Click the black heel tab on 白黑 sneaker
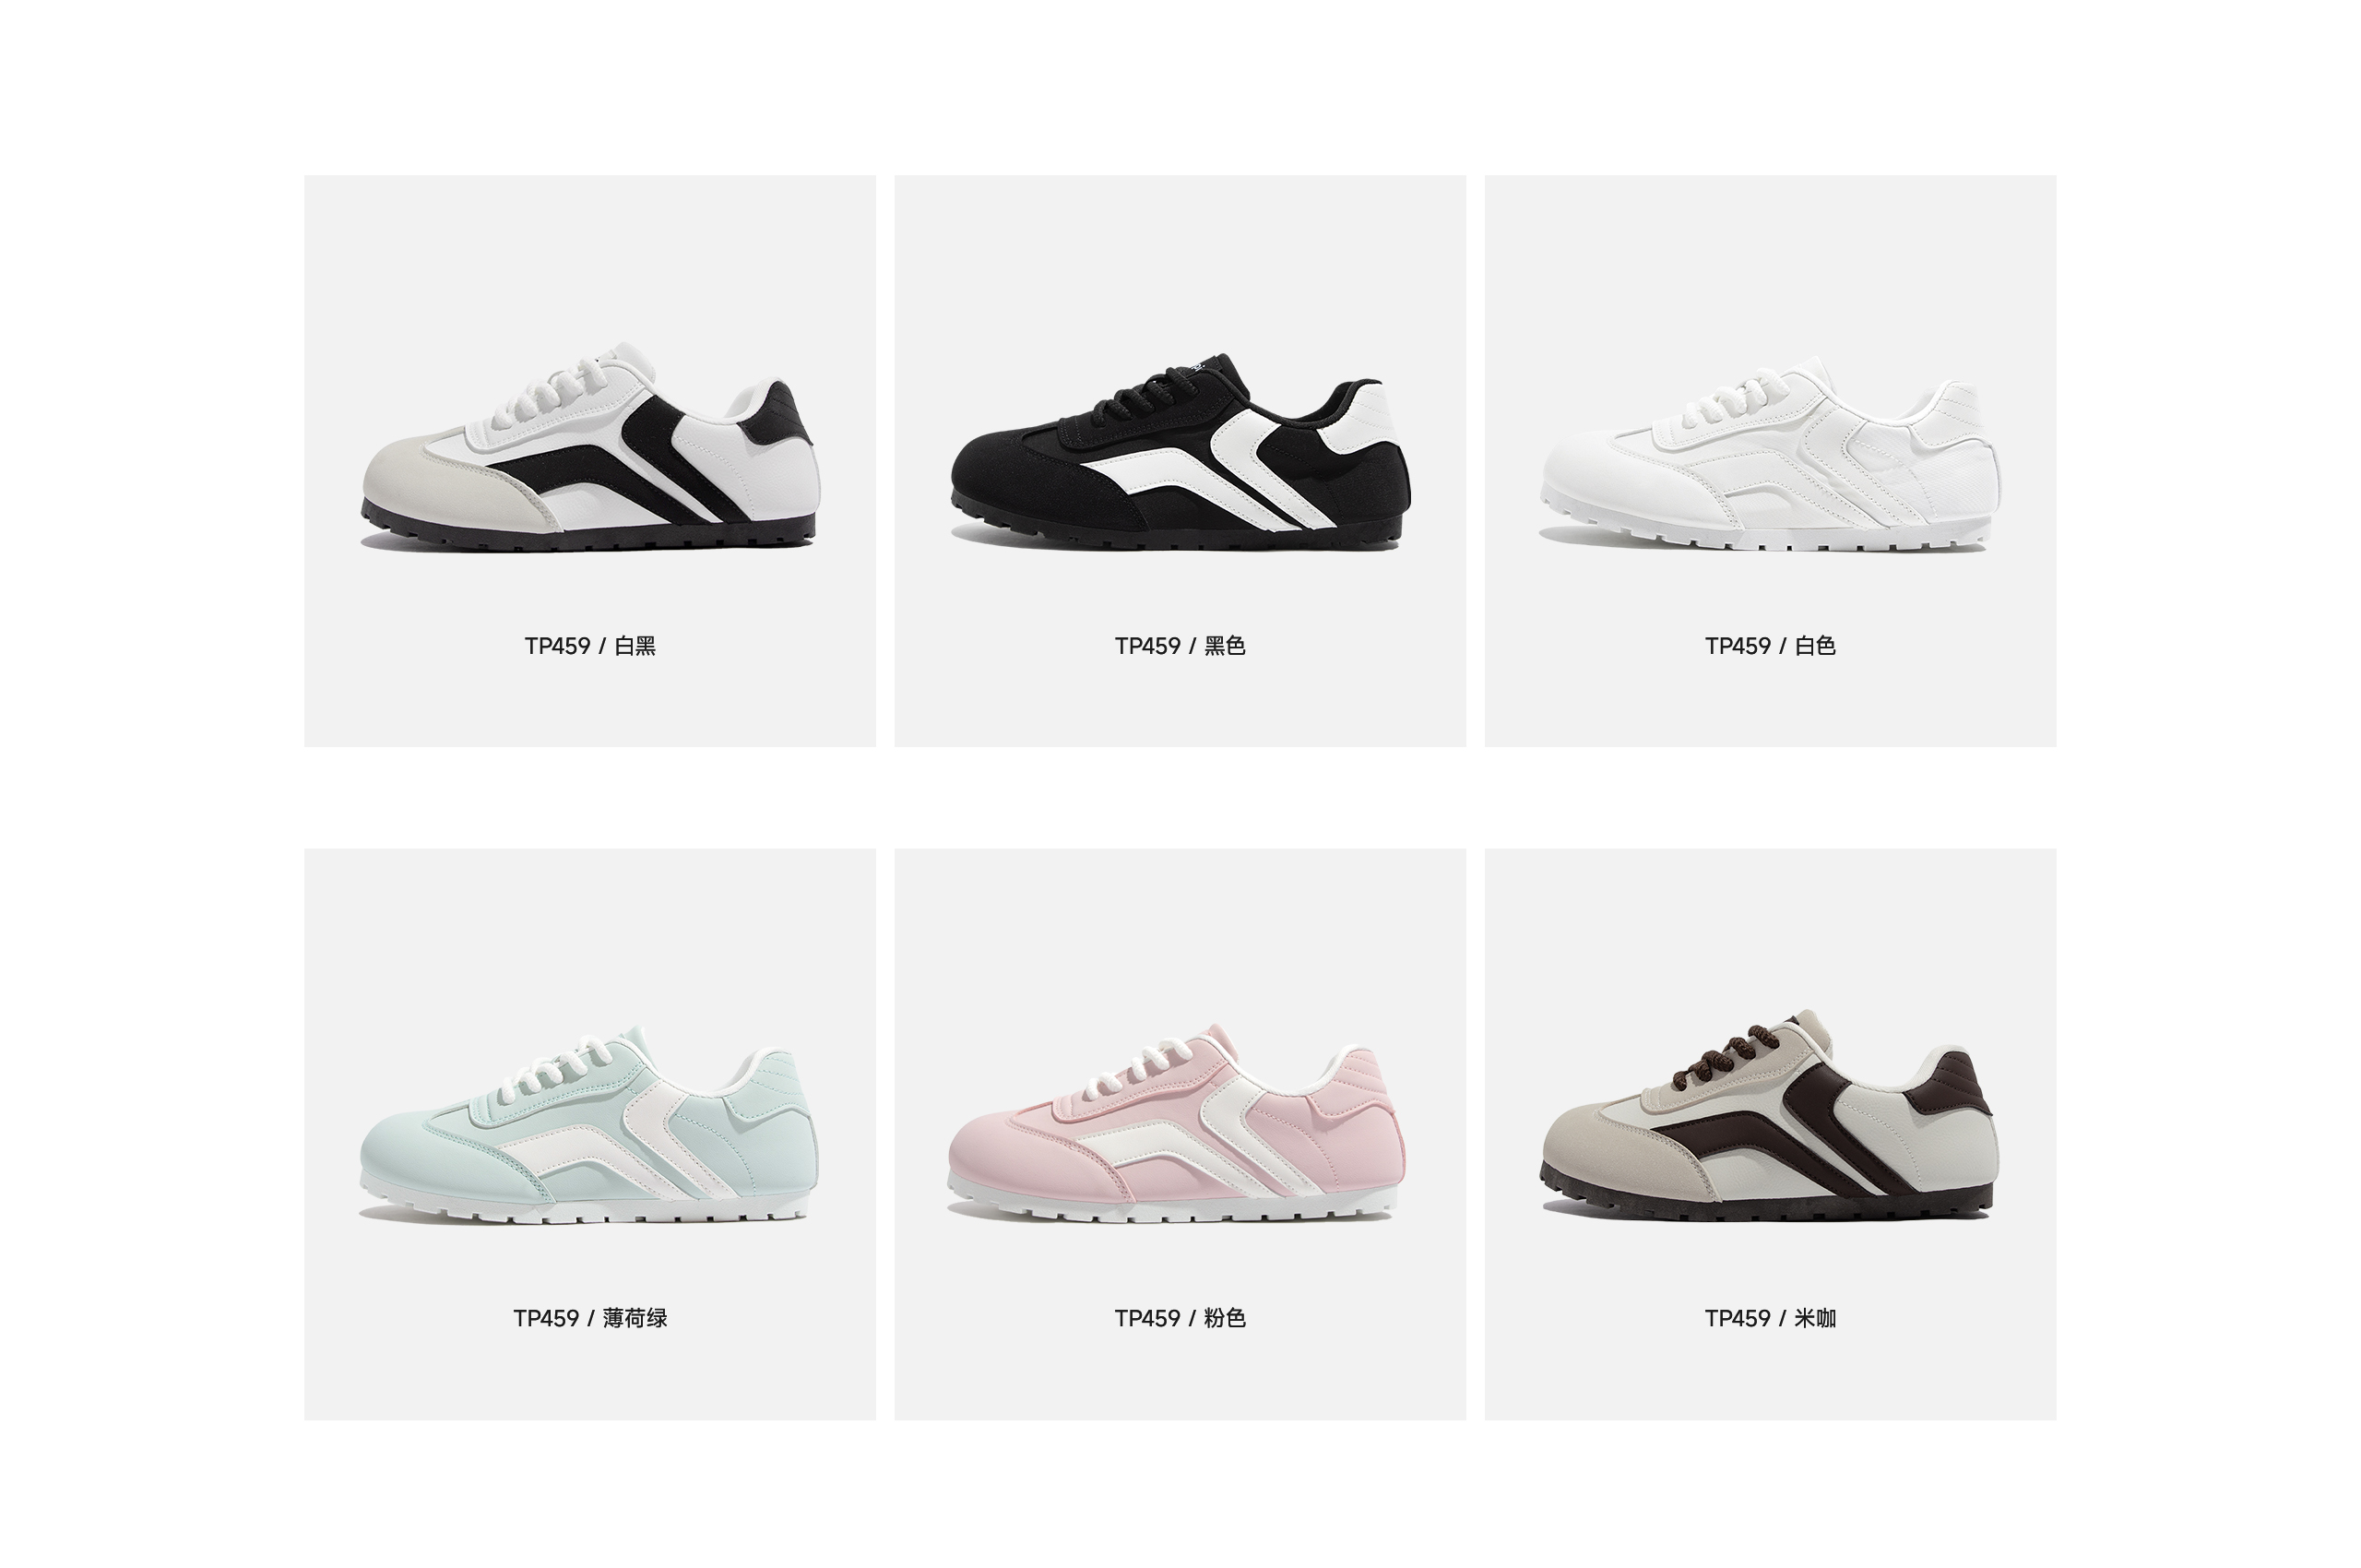The image size is (2361, 1568). pyautogui.click(x=780, y=415)
